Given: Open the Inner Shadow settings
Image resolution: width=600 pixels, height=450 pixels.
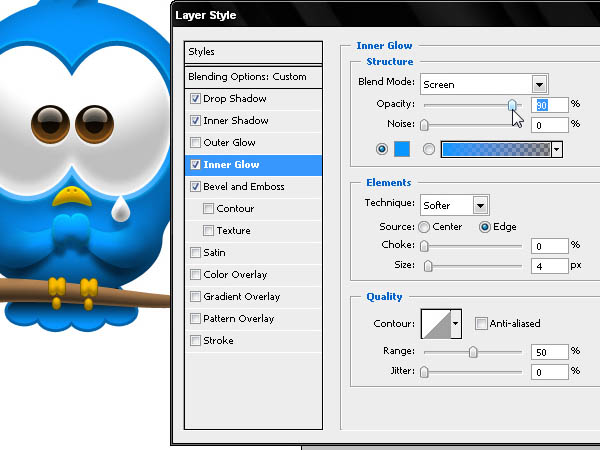Looking at the screenshot, I should (x=236, y=121).
